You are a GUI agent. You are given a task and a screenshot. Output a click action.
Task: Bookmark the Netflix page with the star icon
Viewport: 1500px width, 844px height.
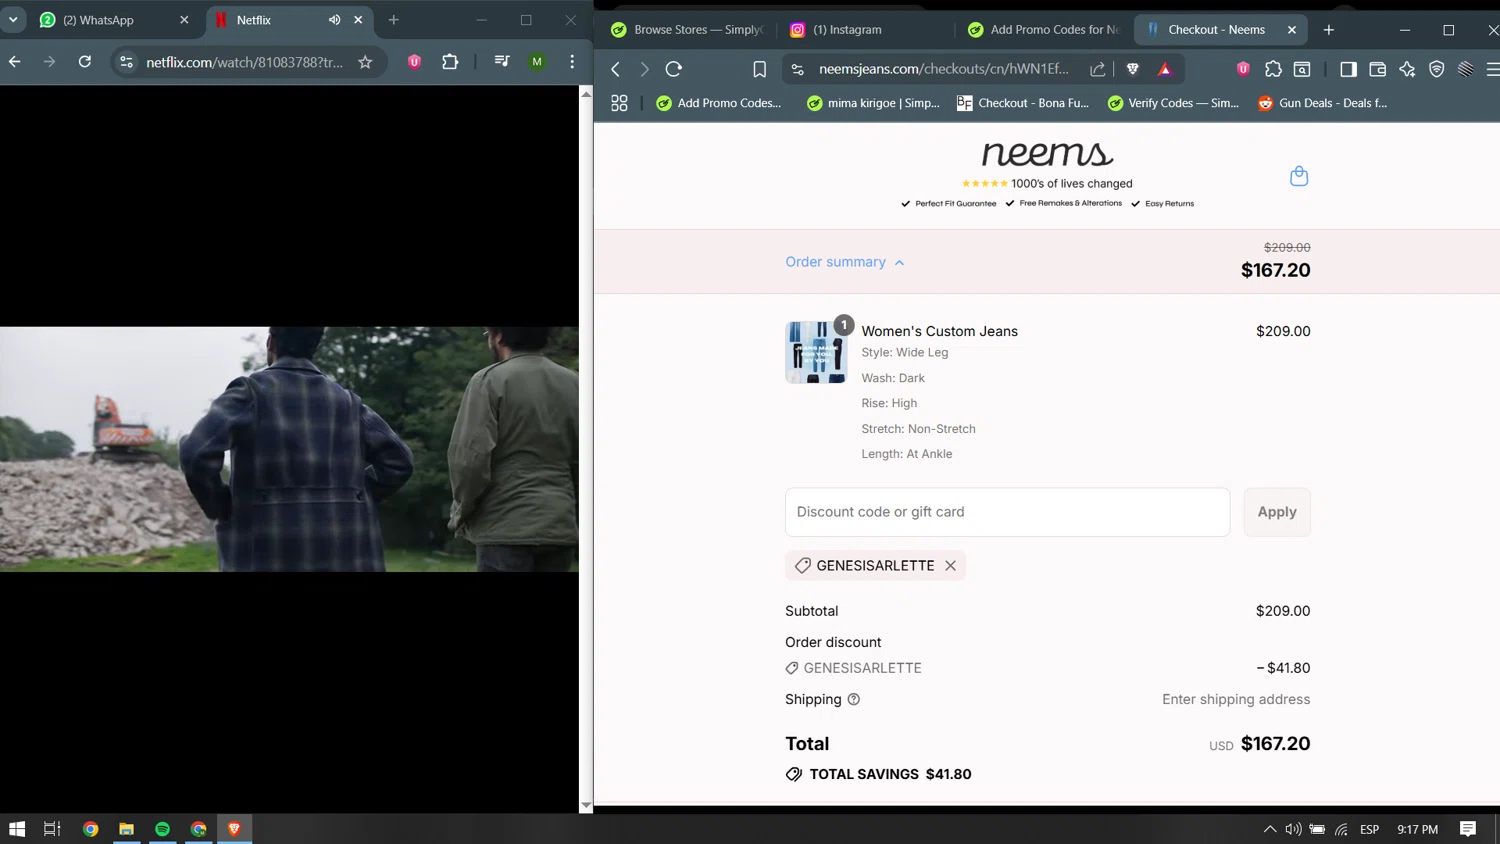(365, 62)
